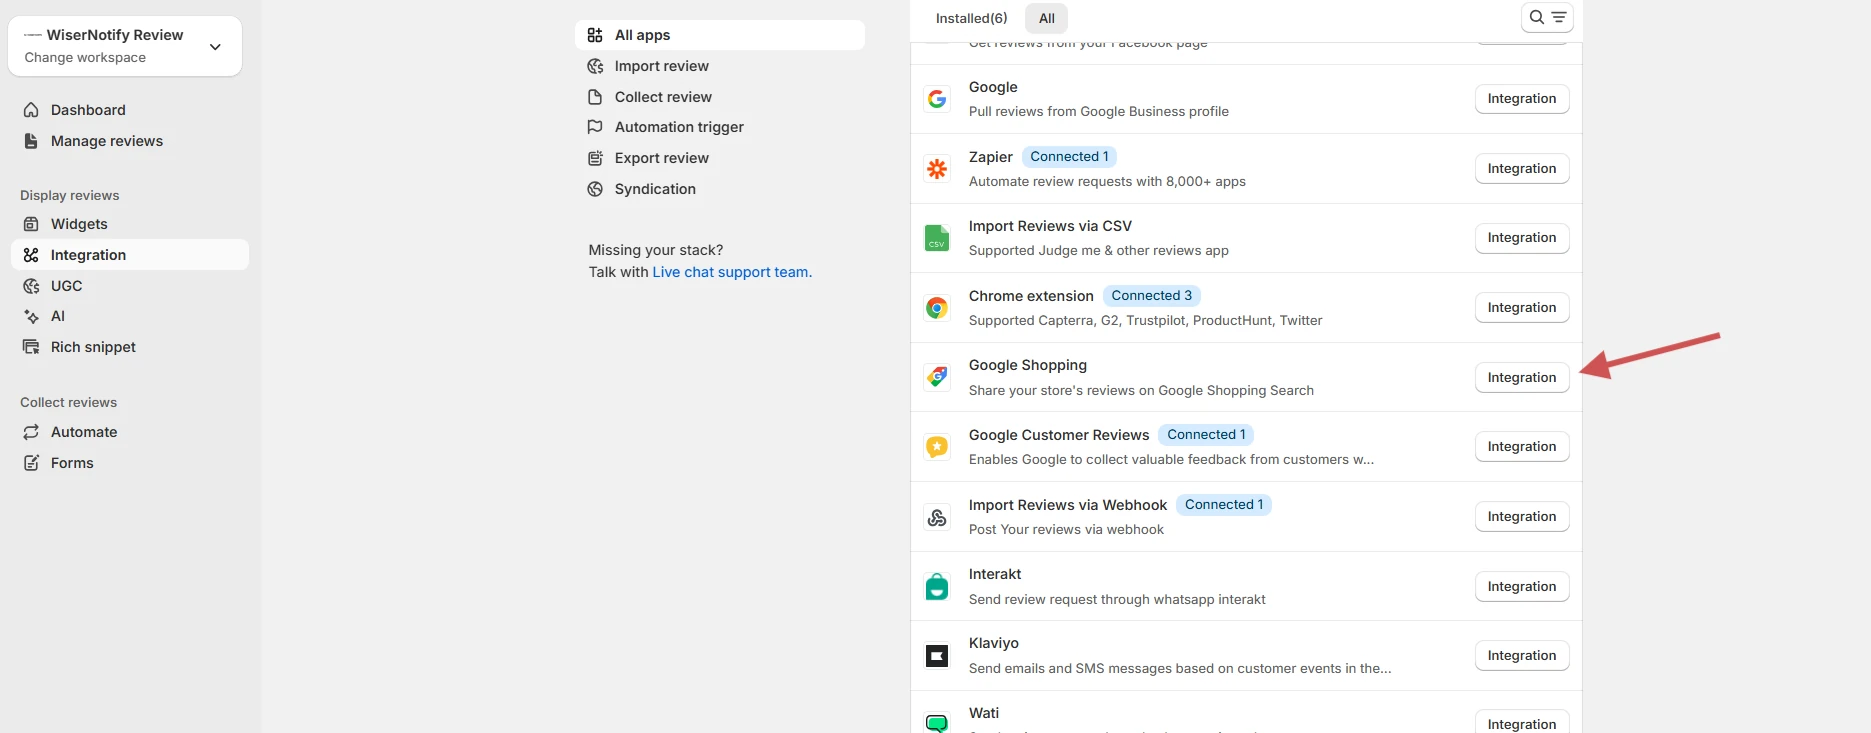Click the Interakt app logo

pos(937,587)
